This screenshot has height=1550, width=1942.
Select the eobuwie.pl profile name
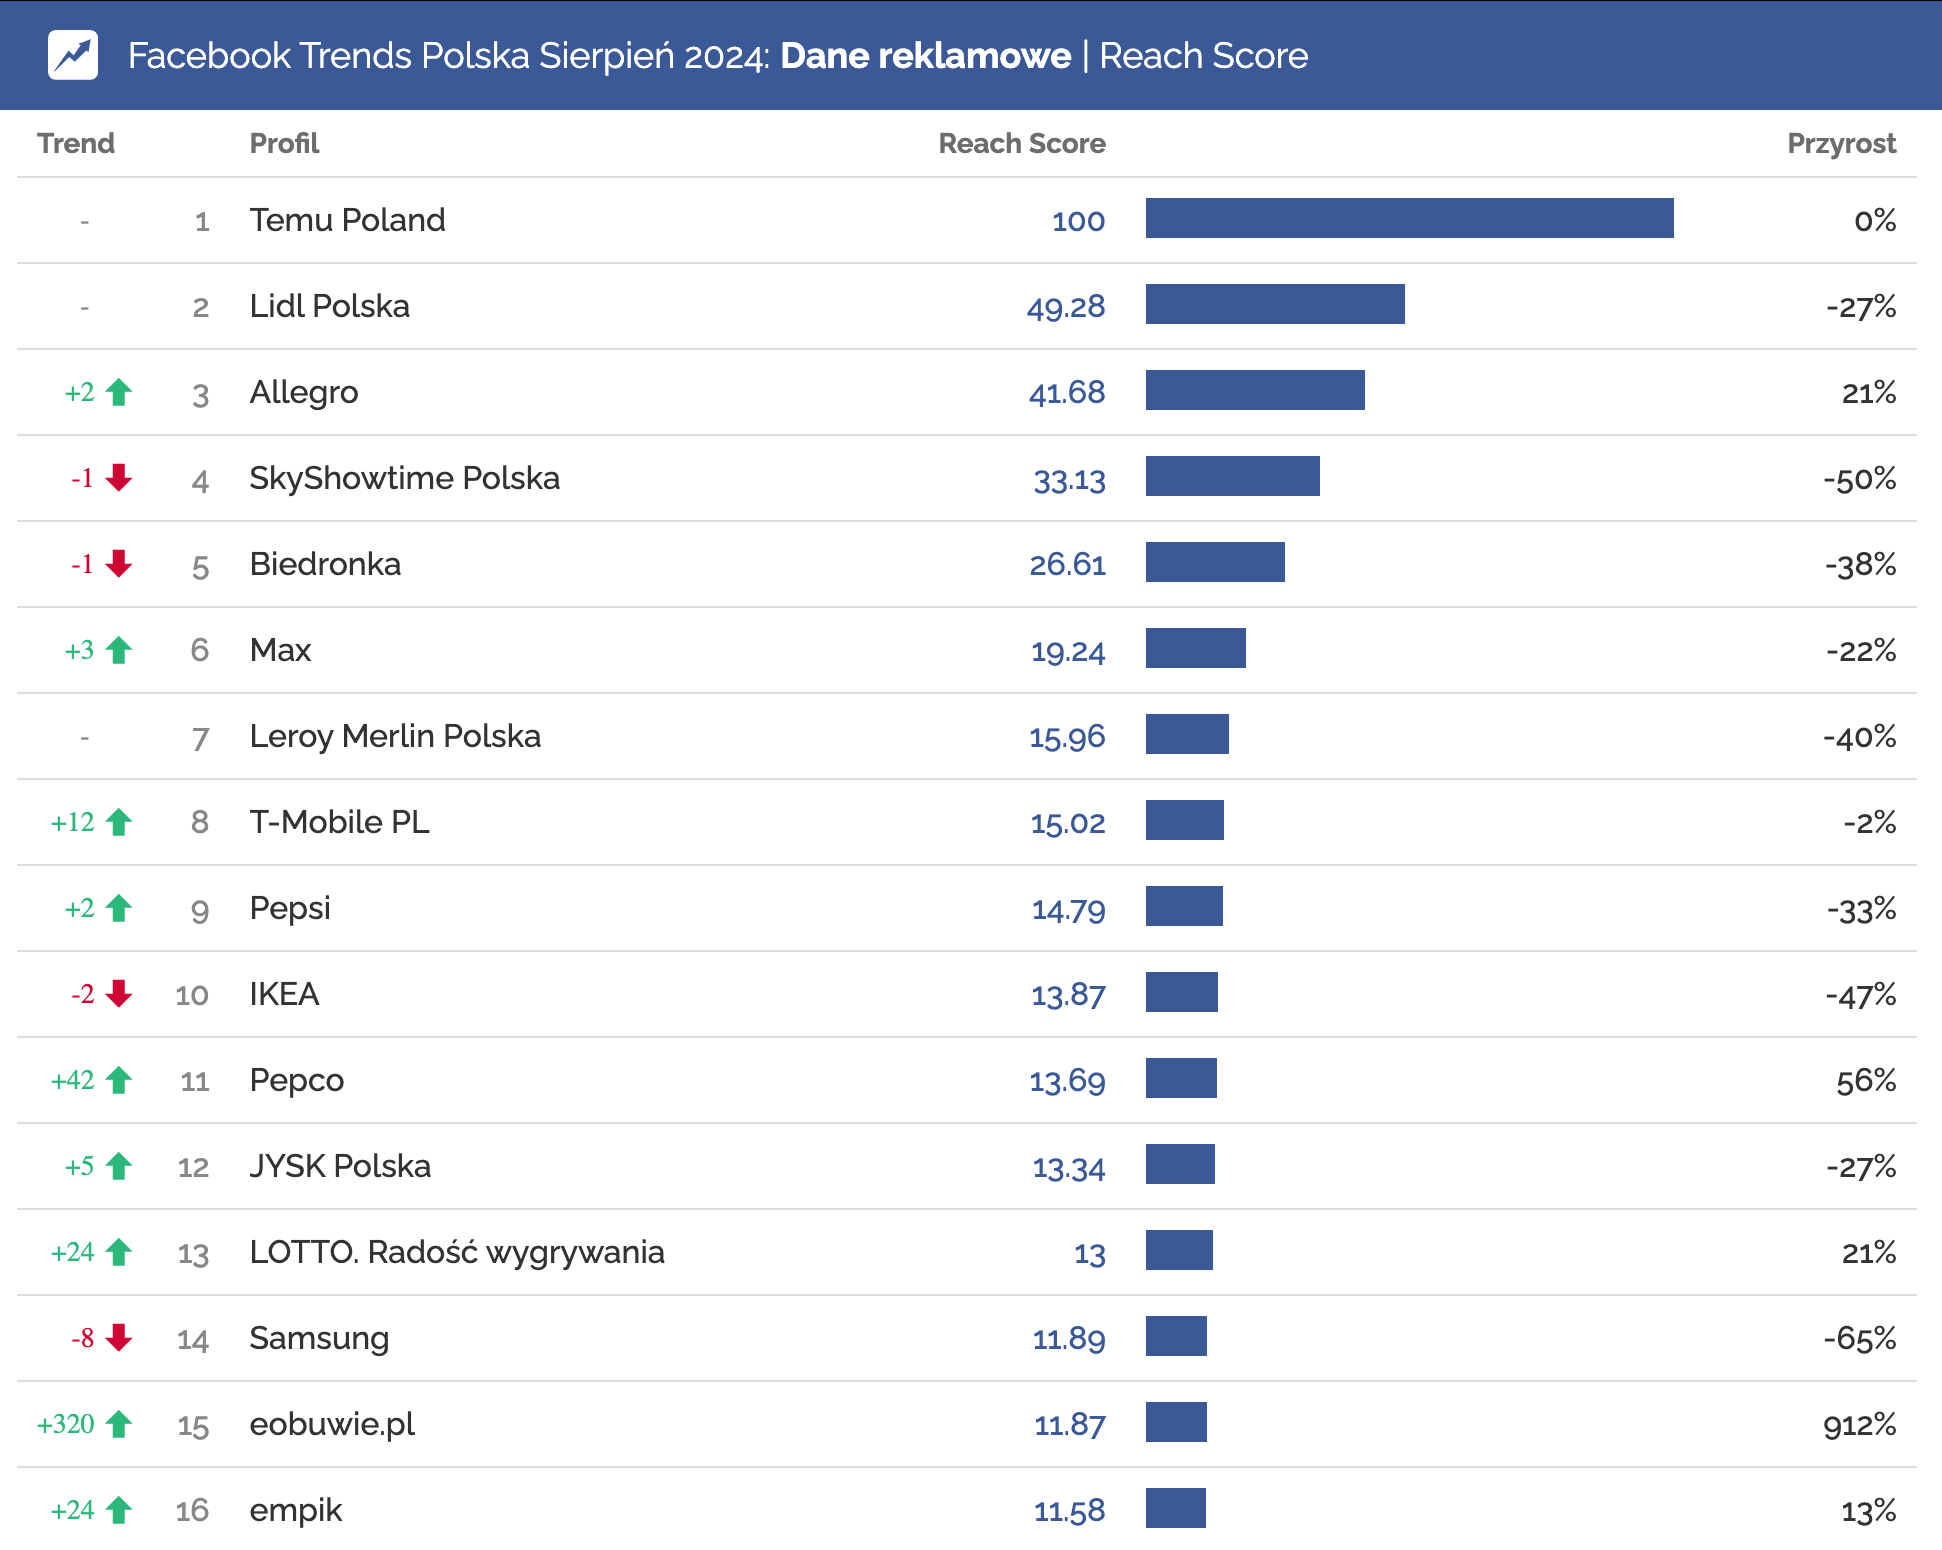[x=332, y=1425]
